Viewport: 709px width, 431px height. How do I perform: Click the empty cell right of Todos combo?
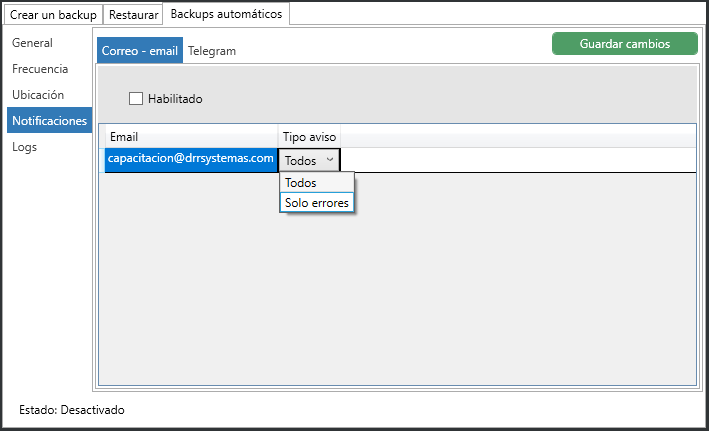[518, 160]
